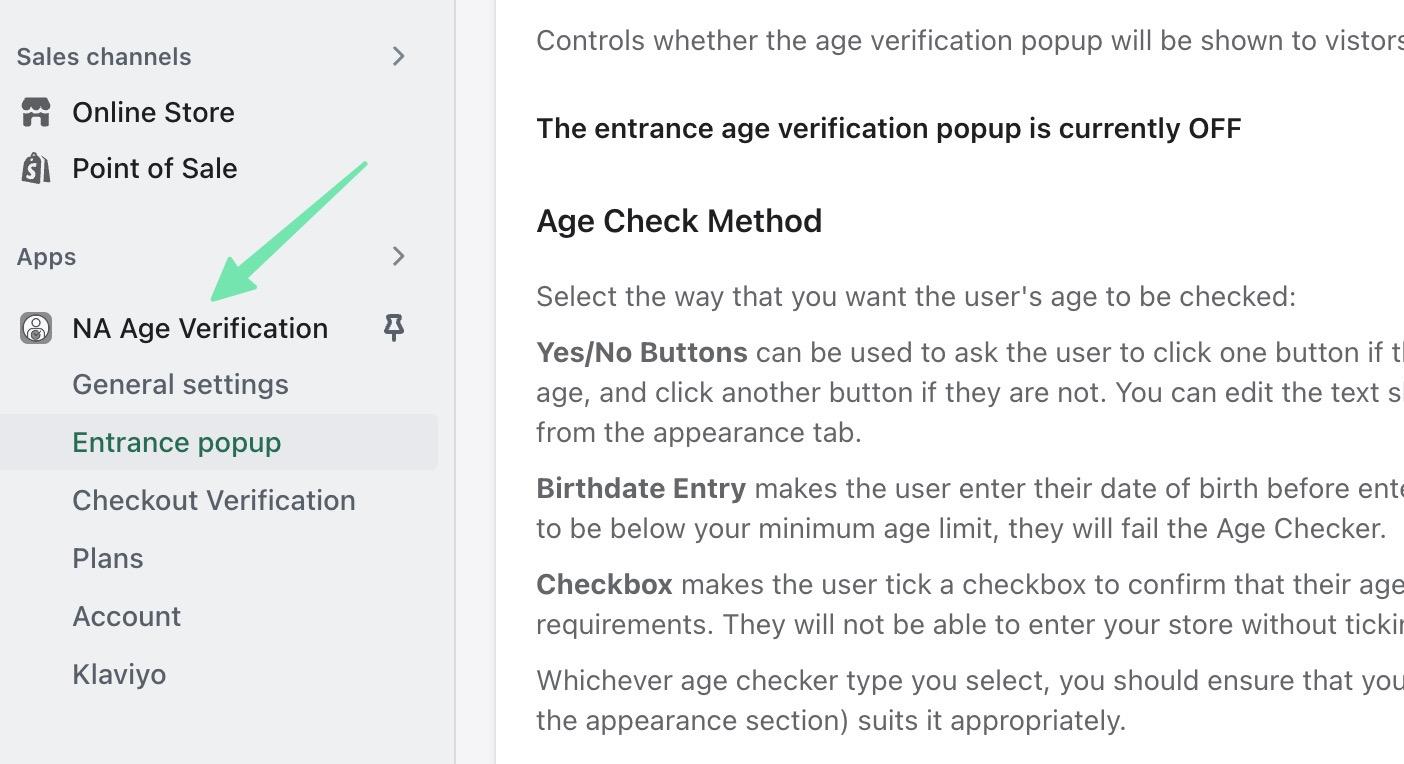Open General settings for NA Age Verification

click(180, 384)
